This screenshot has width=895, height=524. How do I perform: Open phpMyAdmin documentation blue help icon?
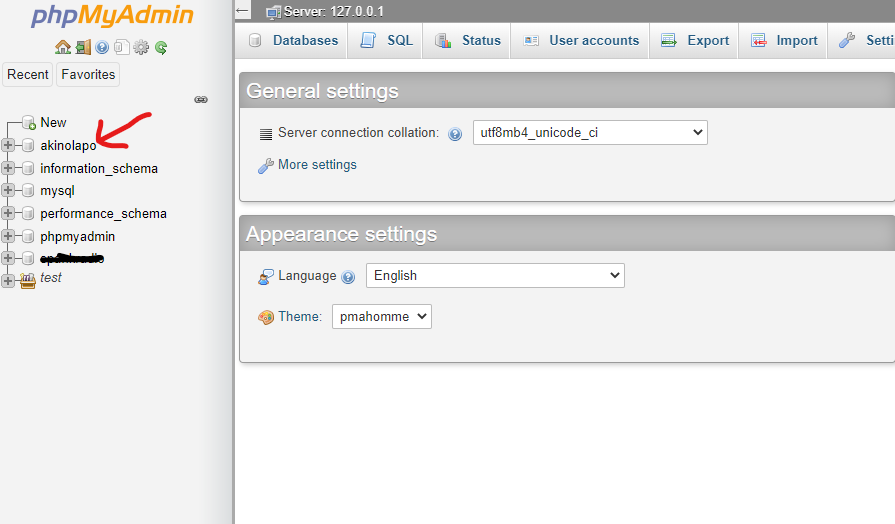point(102,47)
